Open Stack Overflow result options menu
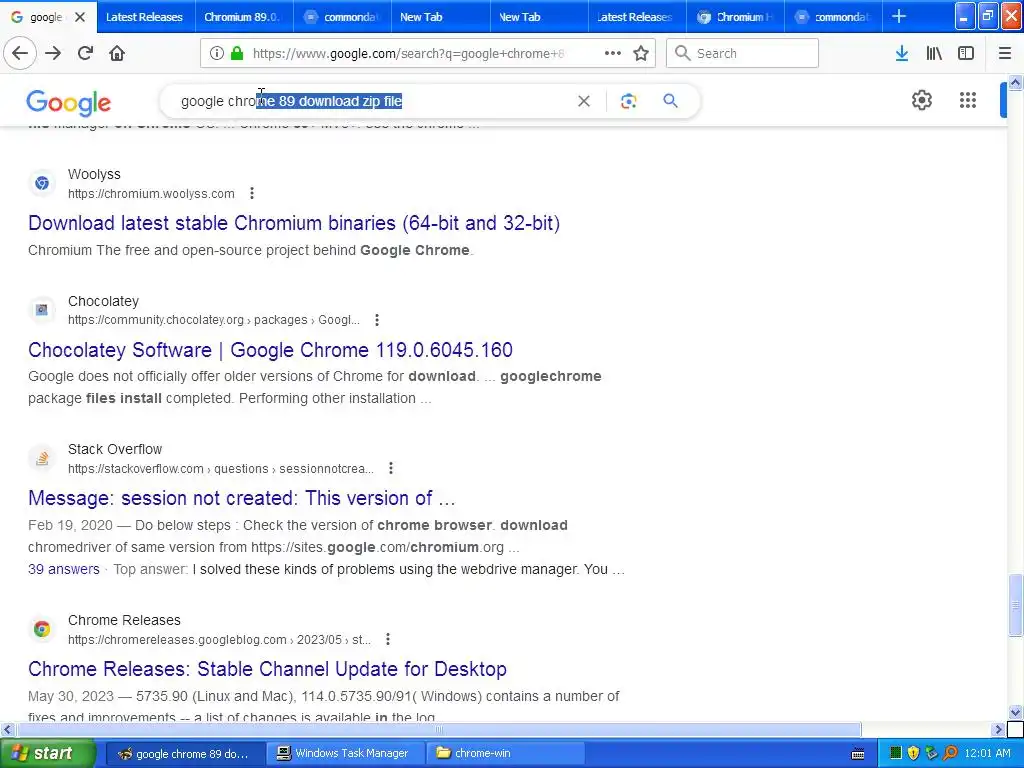 [x=391, y=468]
